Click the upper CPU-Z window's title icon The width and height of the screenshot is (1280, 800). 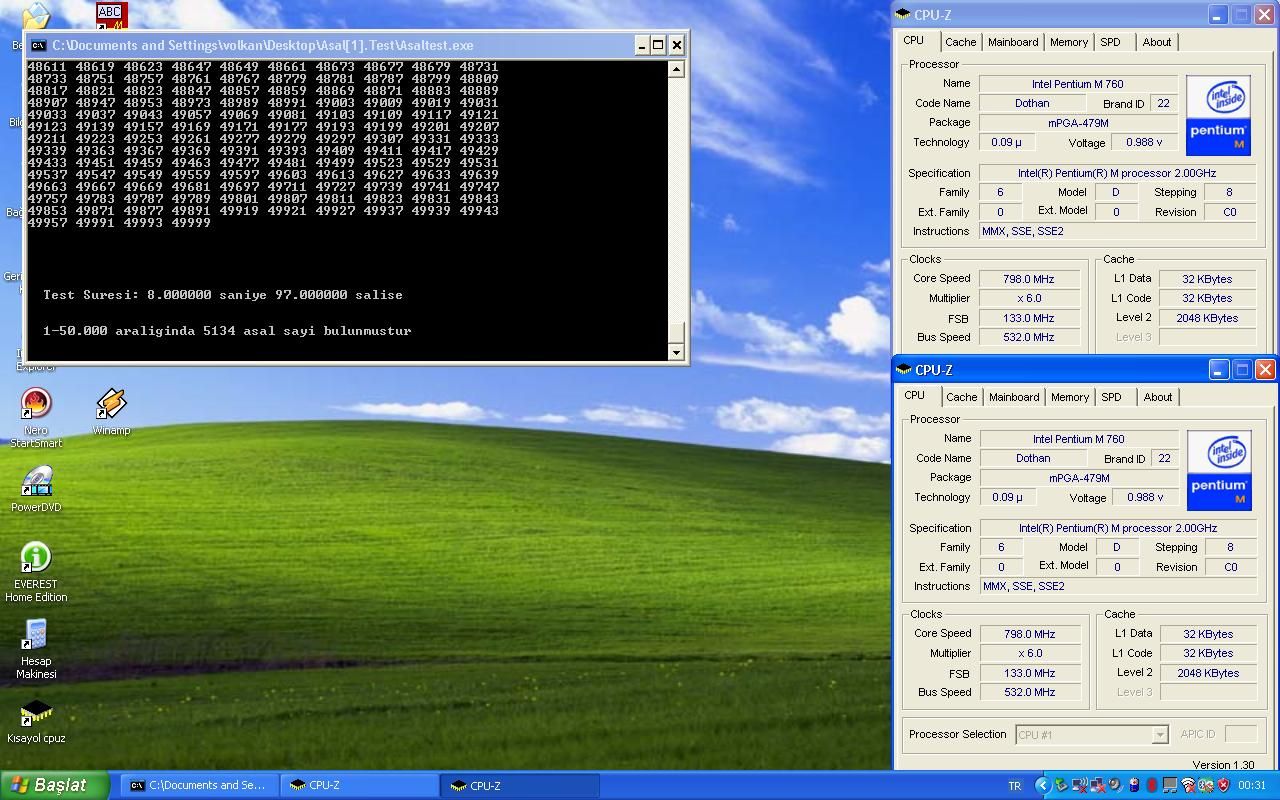[x=903, y=14]
